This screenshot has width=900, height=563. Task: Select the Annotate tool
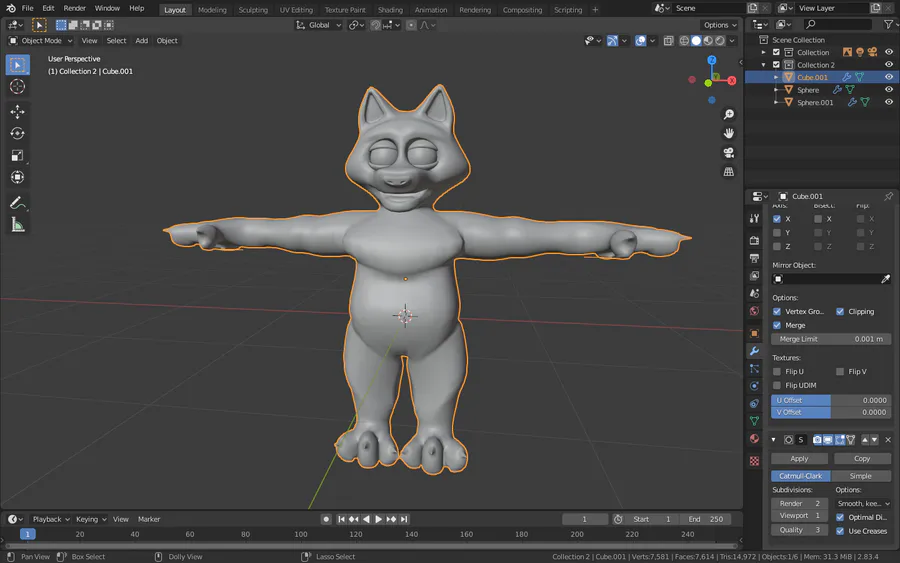17,203
